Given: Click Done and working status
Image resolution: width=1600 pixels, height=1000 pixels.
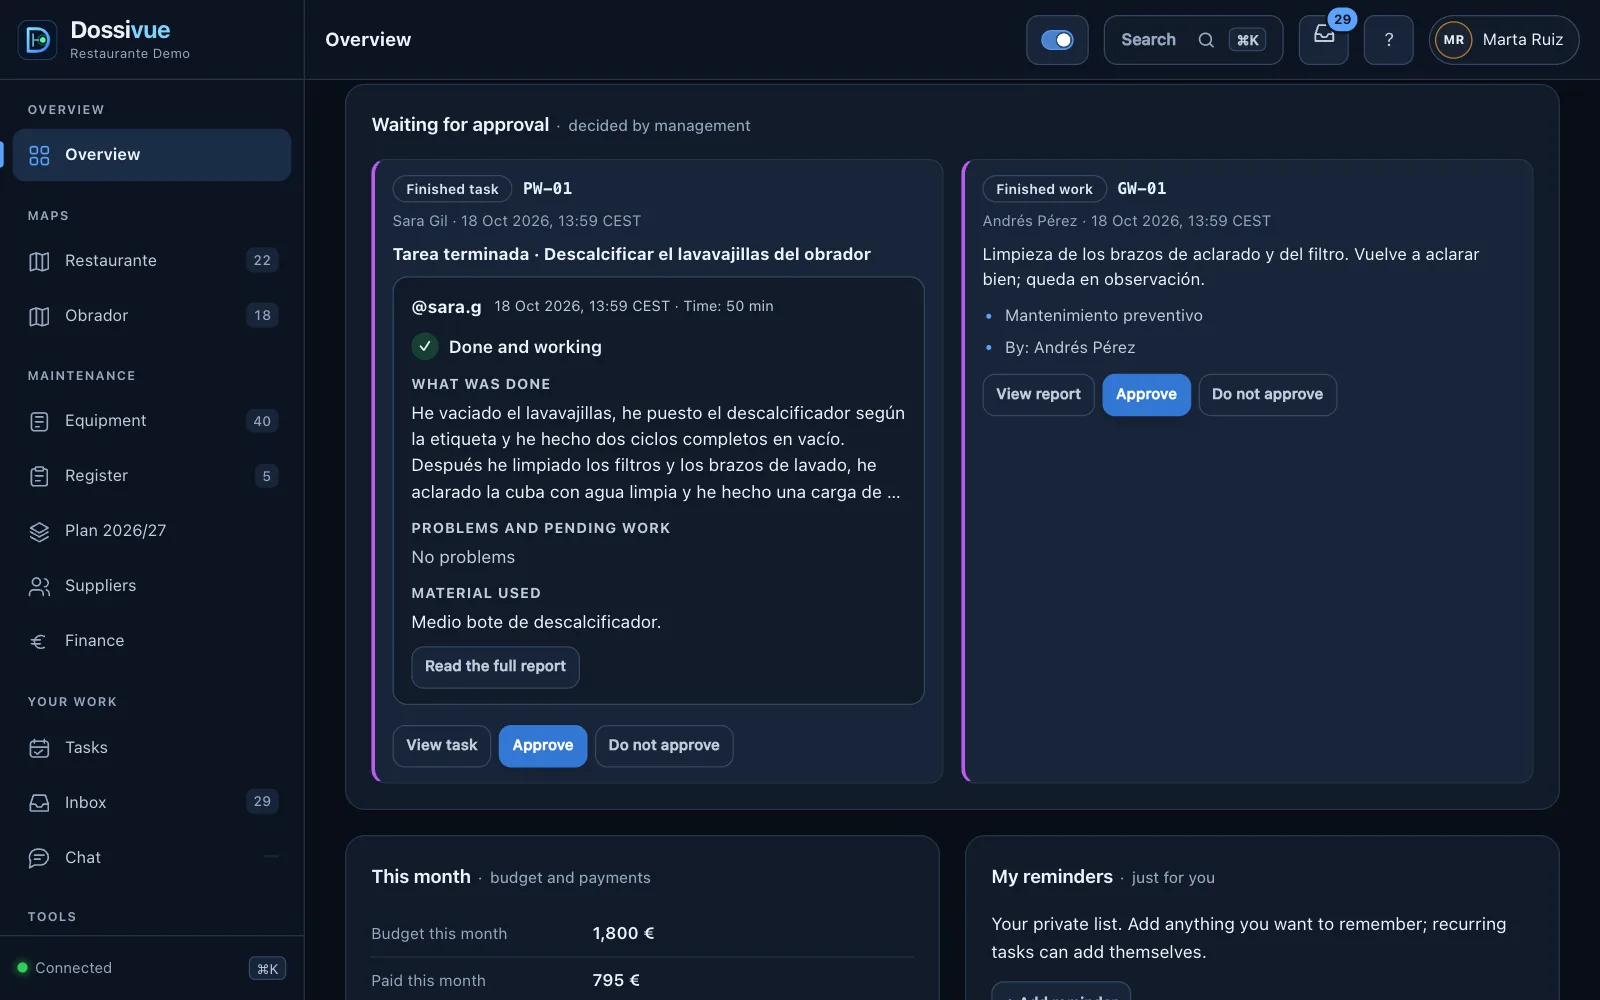Looking at the screenshot, I should tap(507, 347).
